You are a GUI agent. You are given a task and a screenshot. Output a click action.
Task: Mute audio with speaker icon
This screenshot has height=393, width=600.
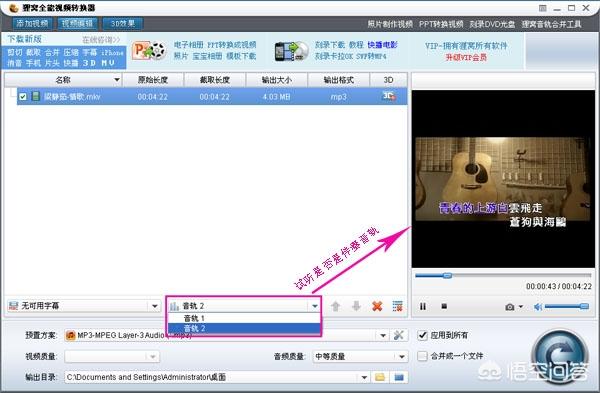538,307
